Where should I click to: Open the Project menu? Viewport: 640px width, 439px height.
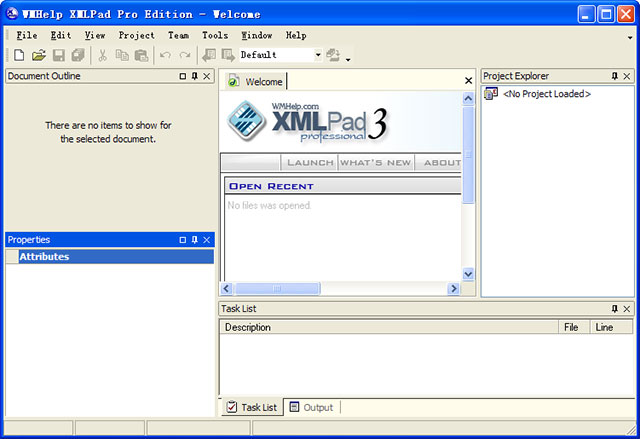click(137, 35)
